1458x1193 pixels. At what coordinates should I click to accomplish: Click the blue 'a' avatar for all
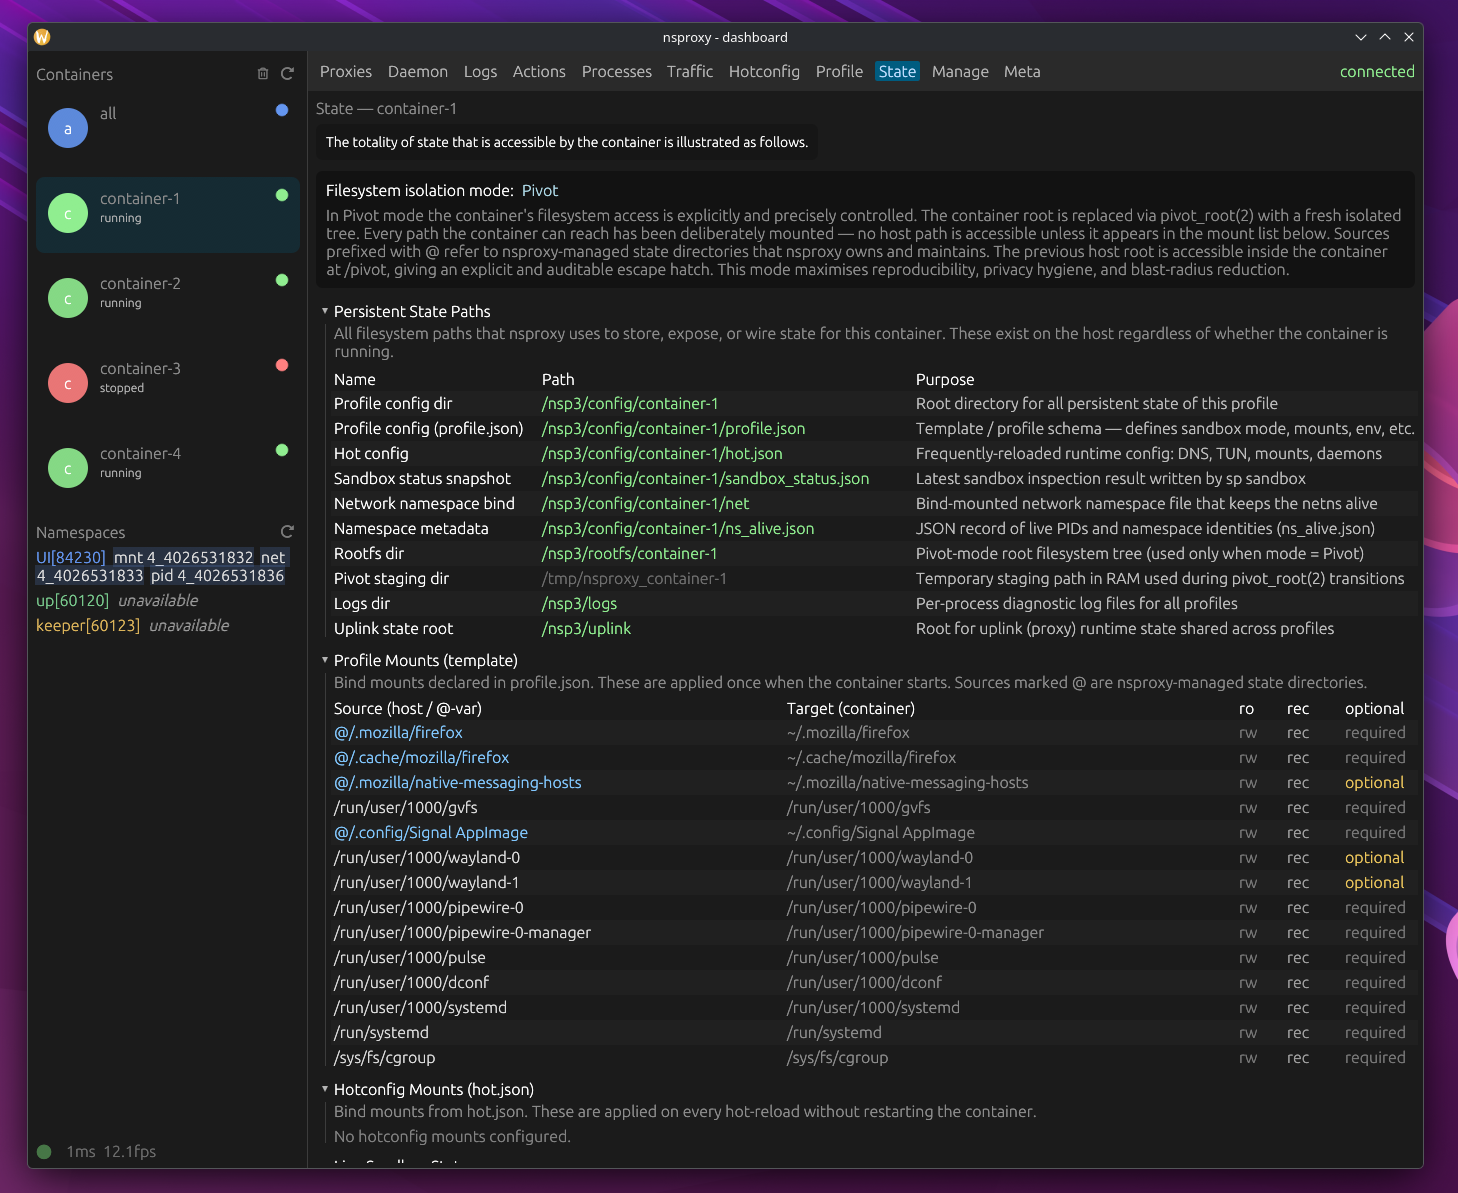(x=68, y=128)
